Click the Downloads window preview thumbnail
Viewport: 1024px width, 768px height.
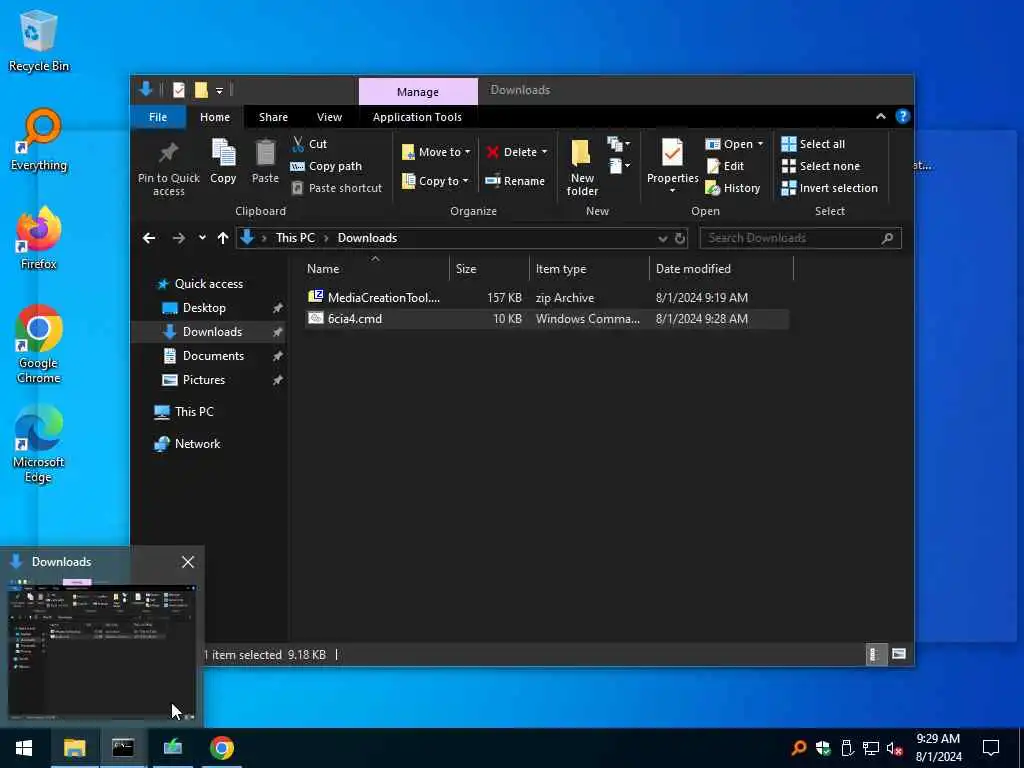pos(102,650)
